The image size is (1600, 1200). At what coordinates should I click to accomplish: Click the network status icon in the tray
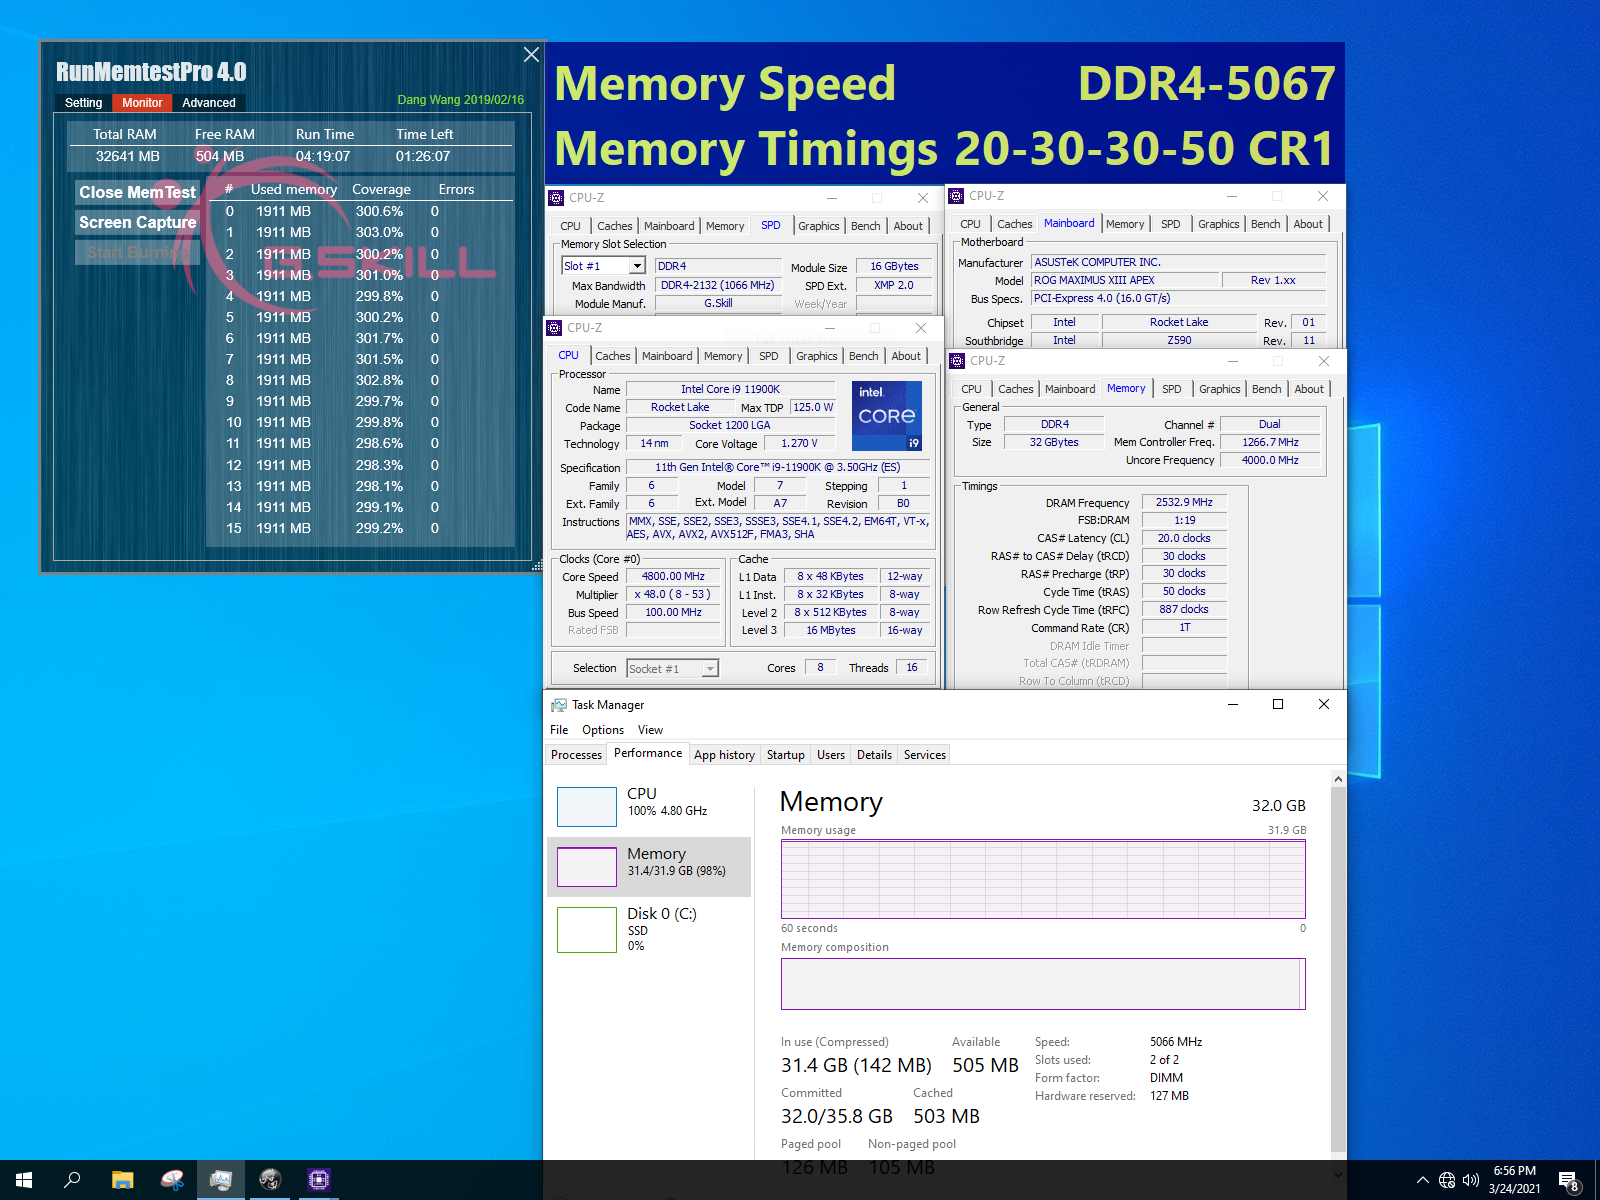point(1447,1180)
